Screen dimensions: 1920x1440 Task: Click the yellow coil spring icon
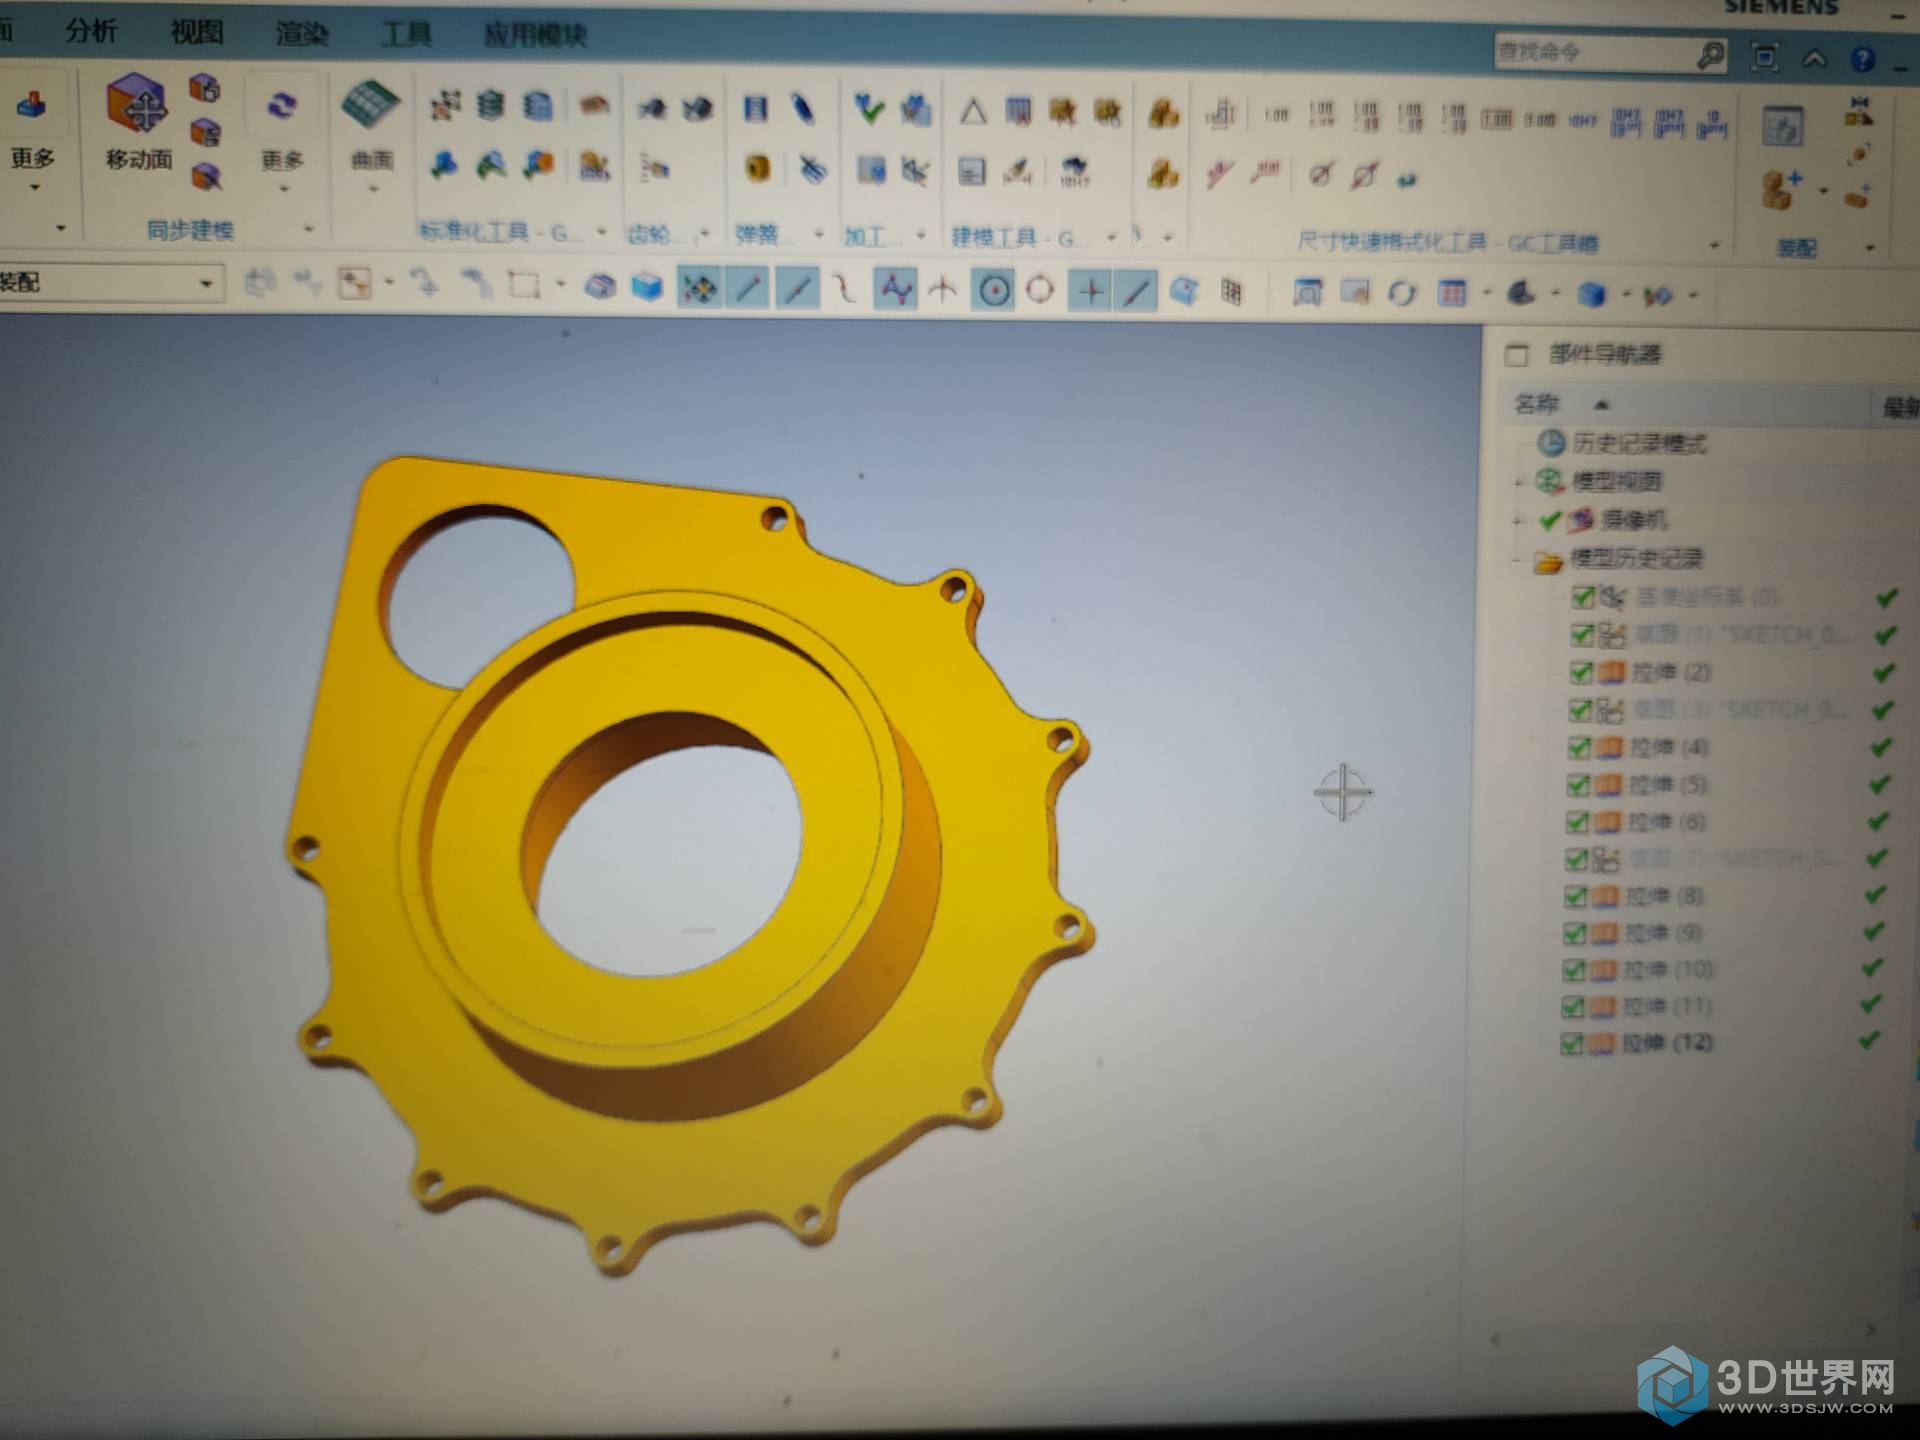tap(757, 168)
